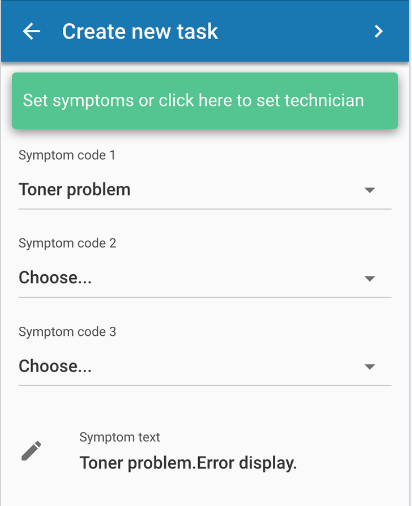Click the 'Symptom code 3' label

[x=67, y=332]
